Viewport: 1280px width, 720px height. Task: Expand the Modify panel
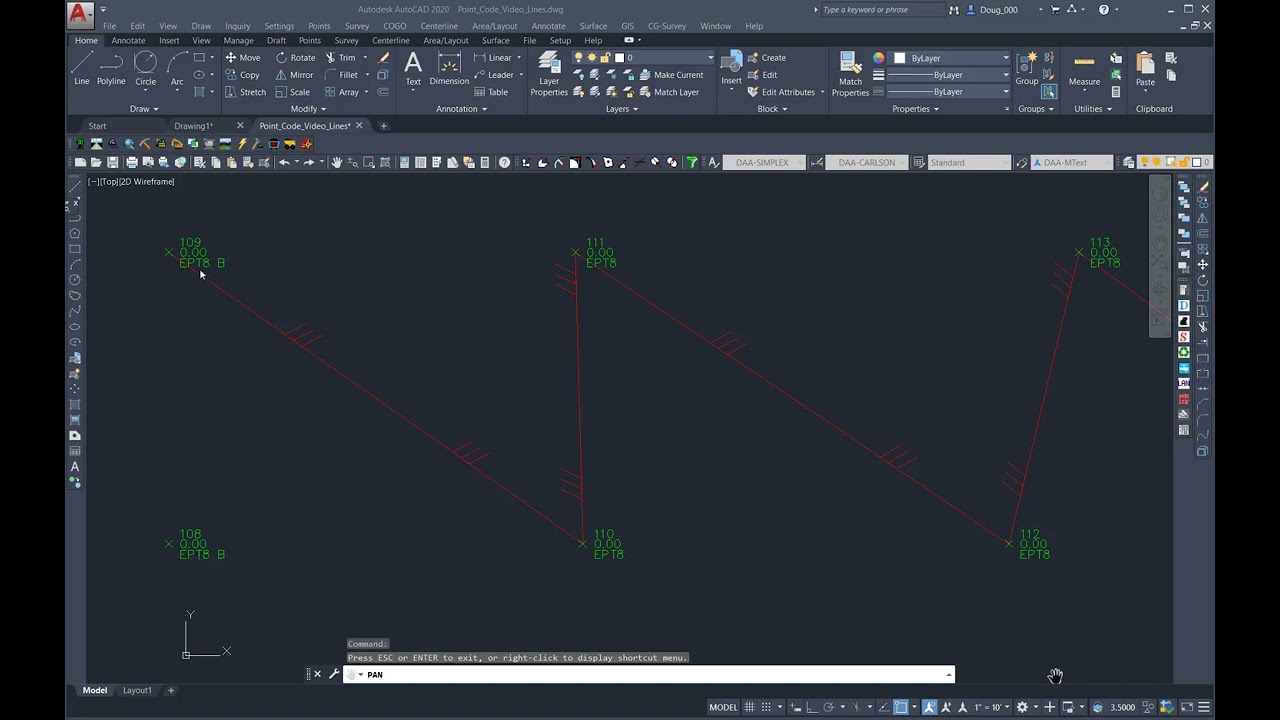(308, 109)
